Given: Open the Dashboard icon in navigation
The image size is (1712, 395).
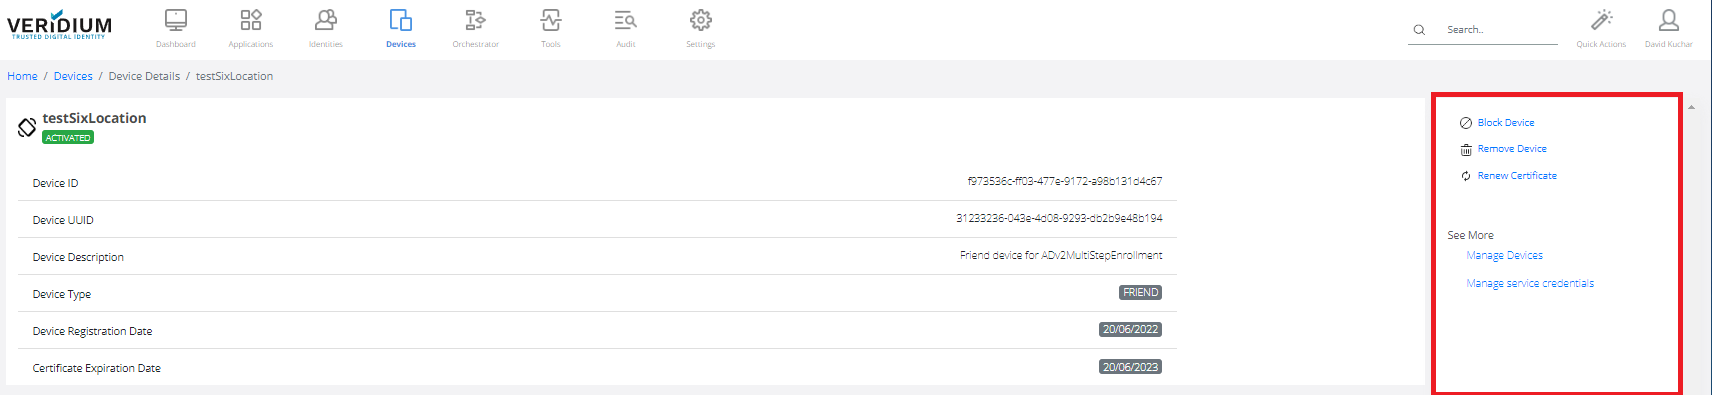Looking at the screenshot, I should point(176,20).
